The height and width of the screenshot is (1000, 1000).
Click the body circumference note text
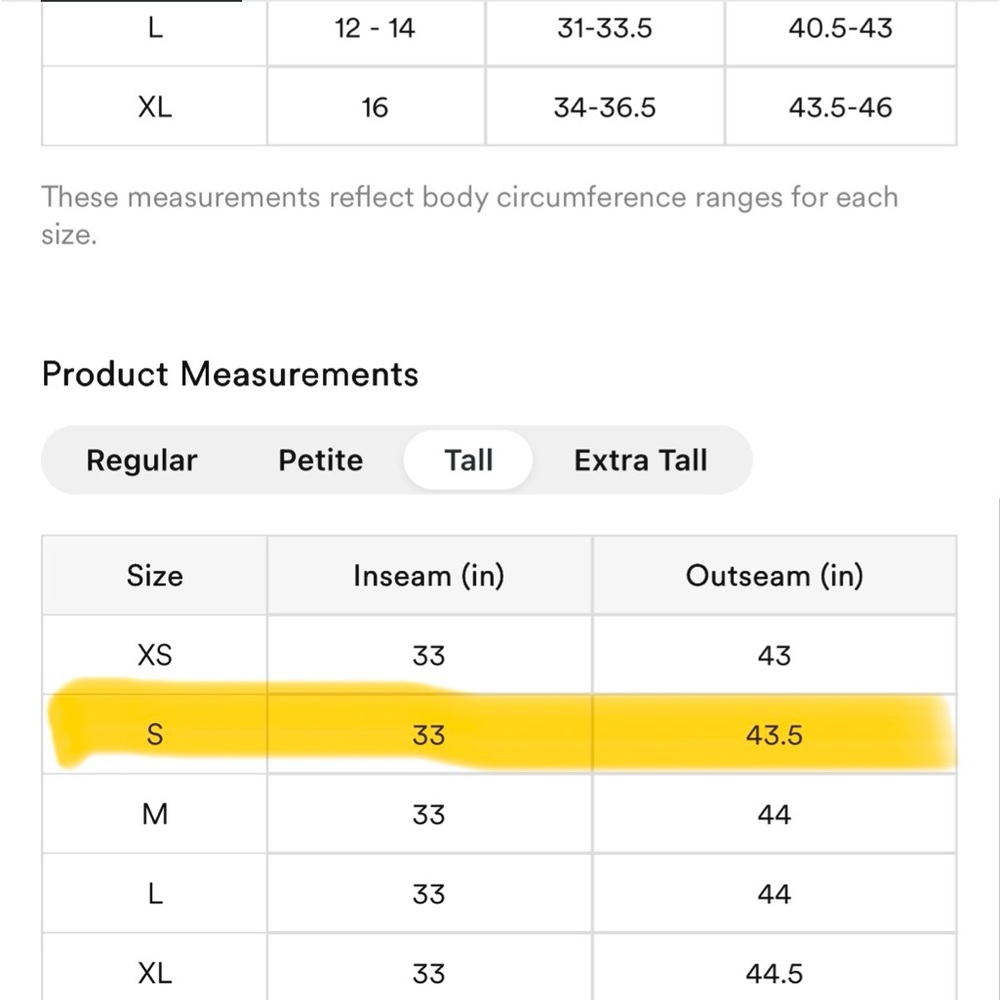(x=470, y=216)
